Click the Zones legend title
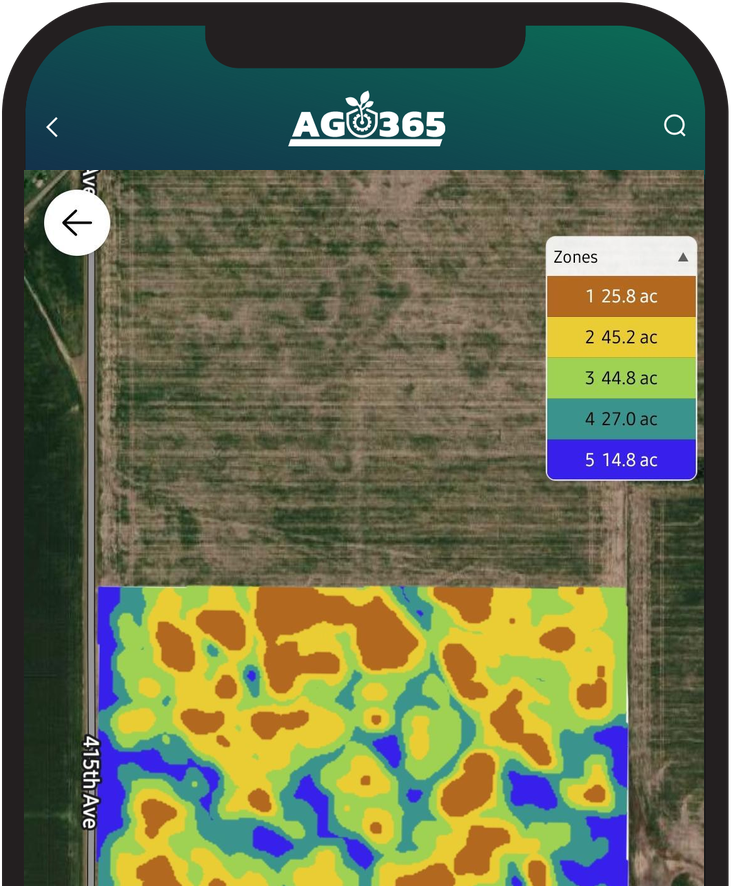Screen dimensions: 731x886 575,258
